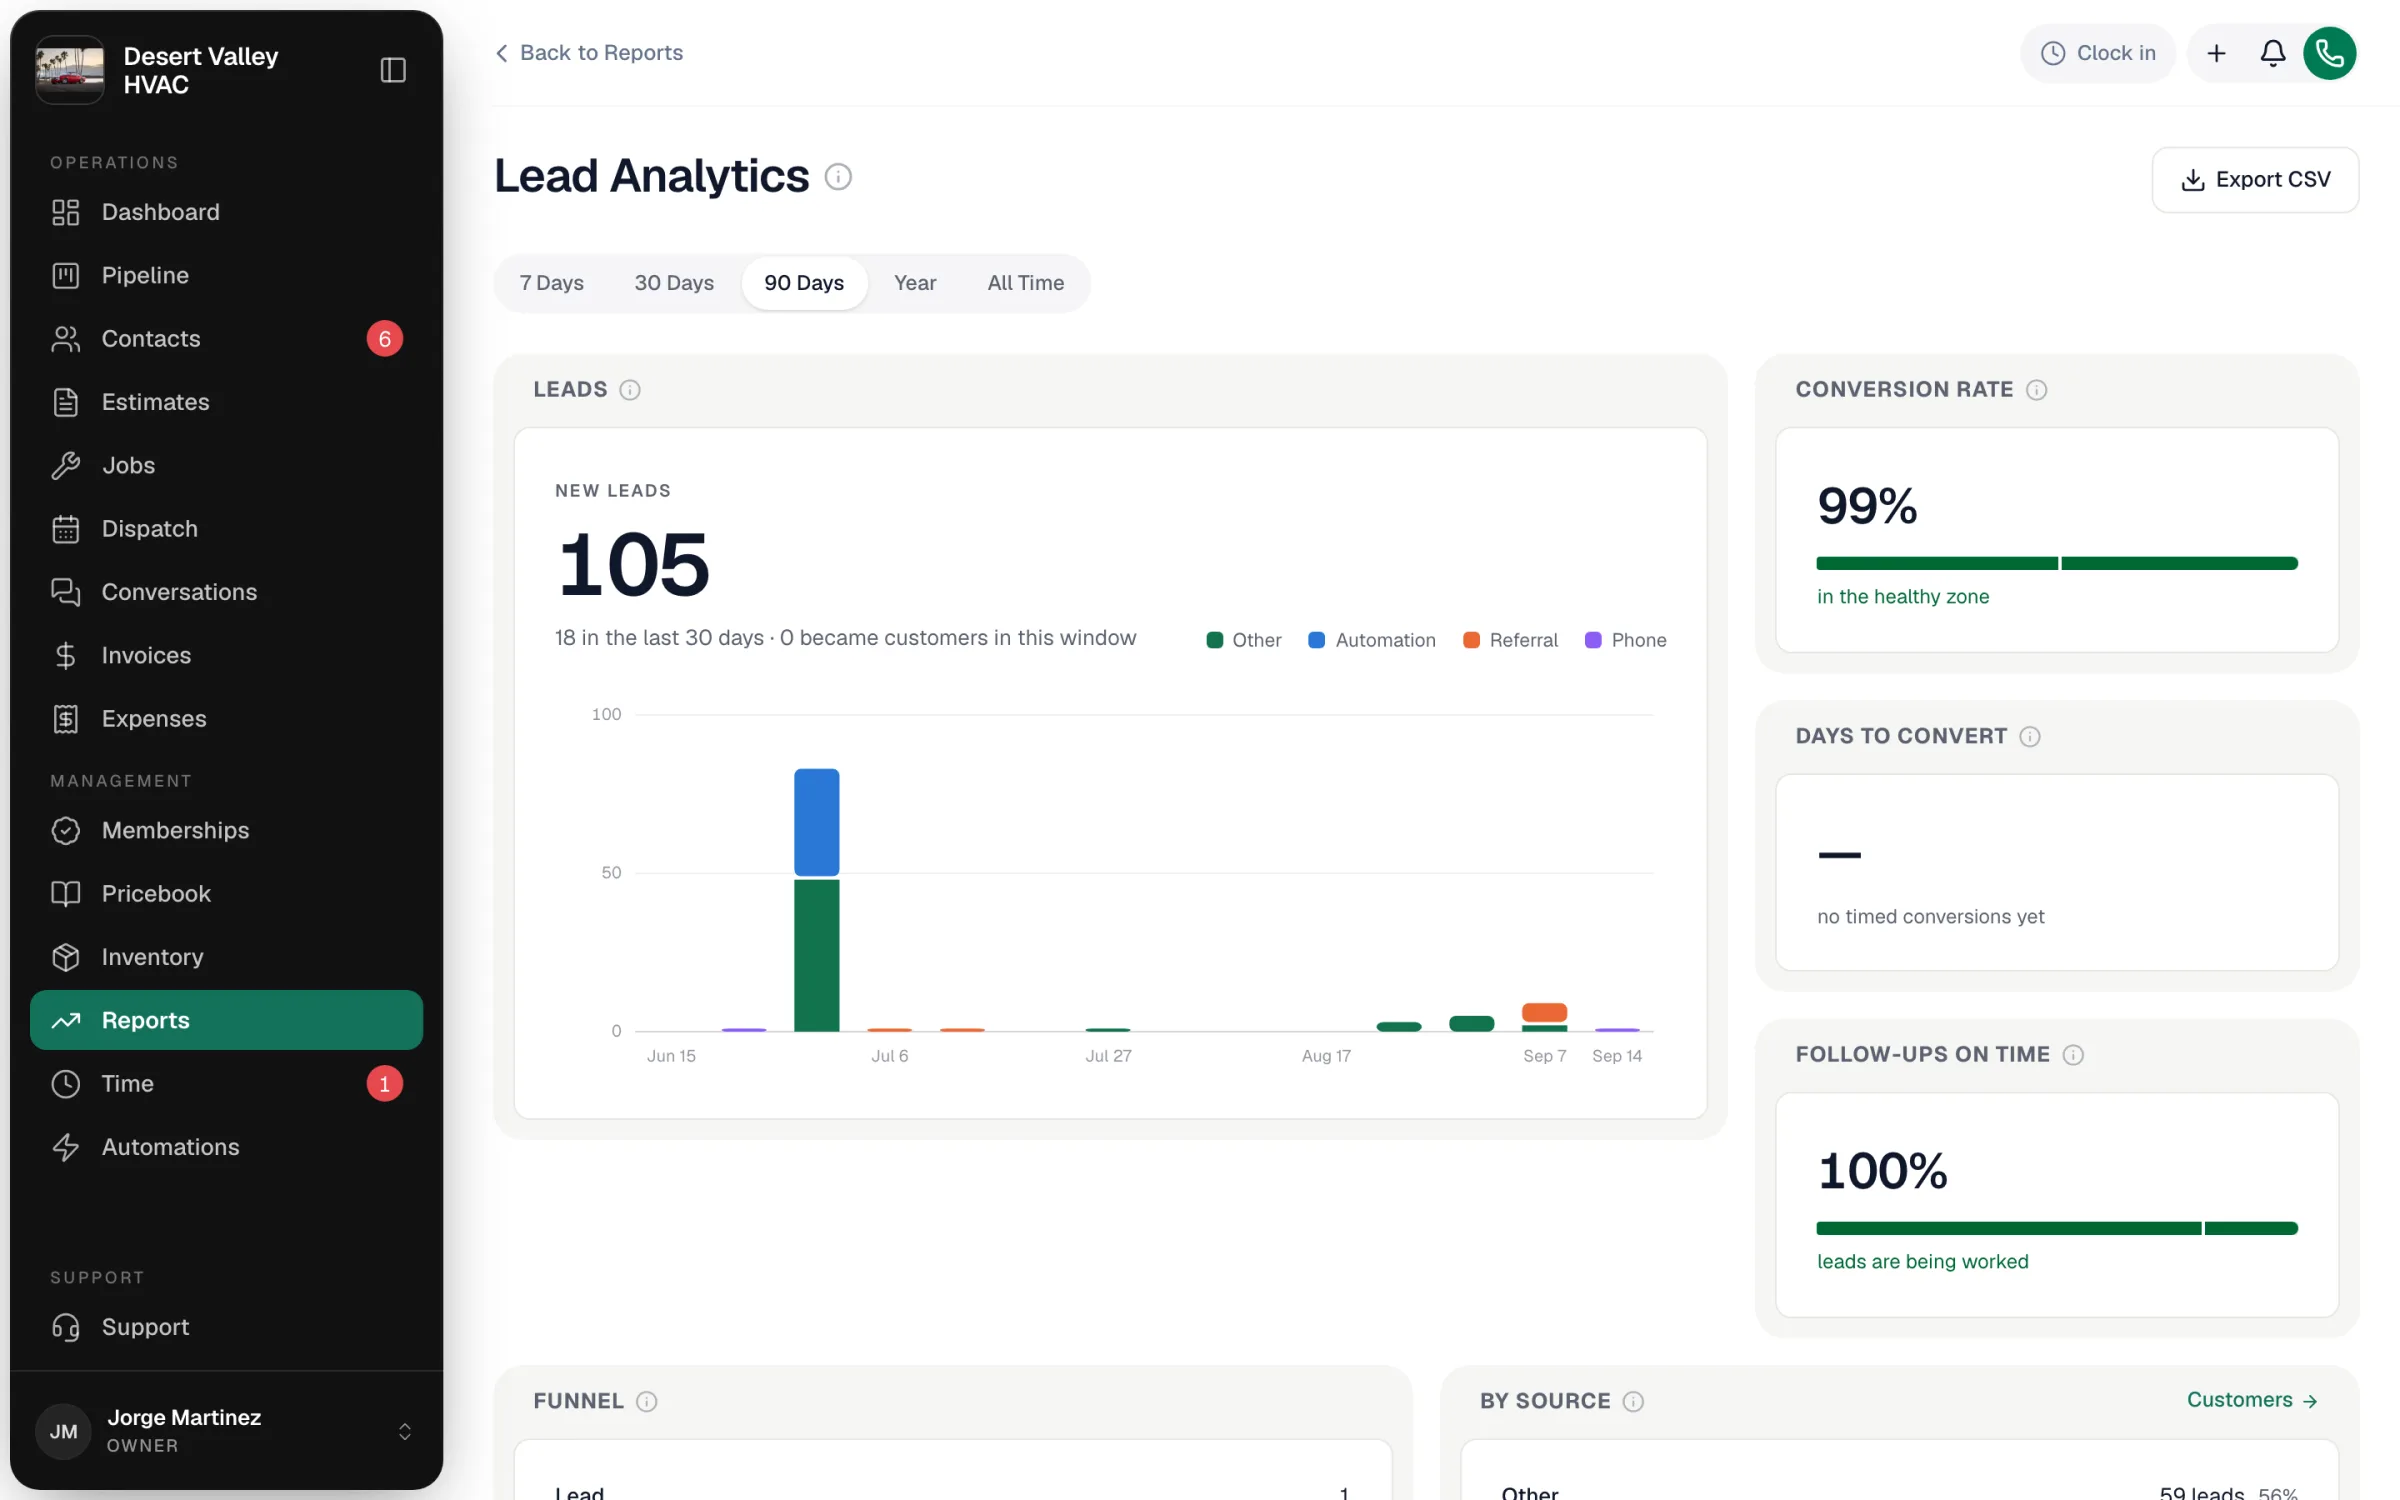Click the Sep 7 axis label
The height and width of the screenshot is (1500, 2400).
[1545, 1056]
